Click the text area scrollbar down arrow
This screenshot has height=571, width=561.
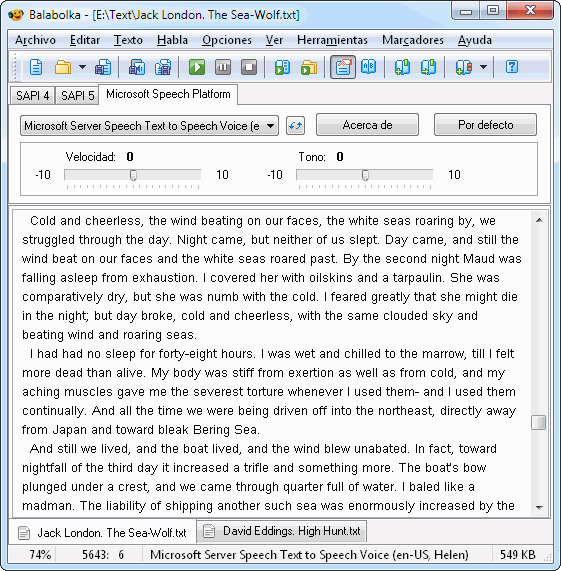pos(539,507)
